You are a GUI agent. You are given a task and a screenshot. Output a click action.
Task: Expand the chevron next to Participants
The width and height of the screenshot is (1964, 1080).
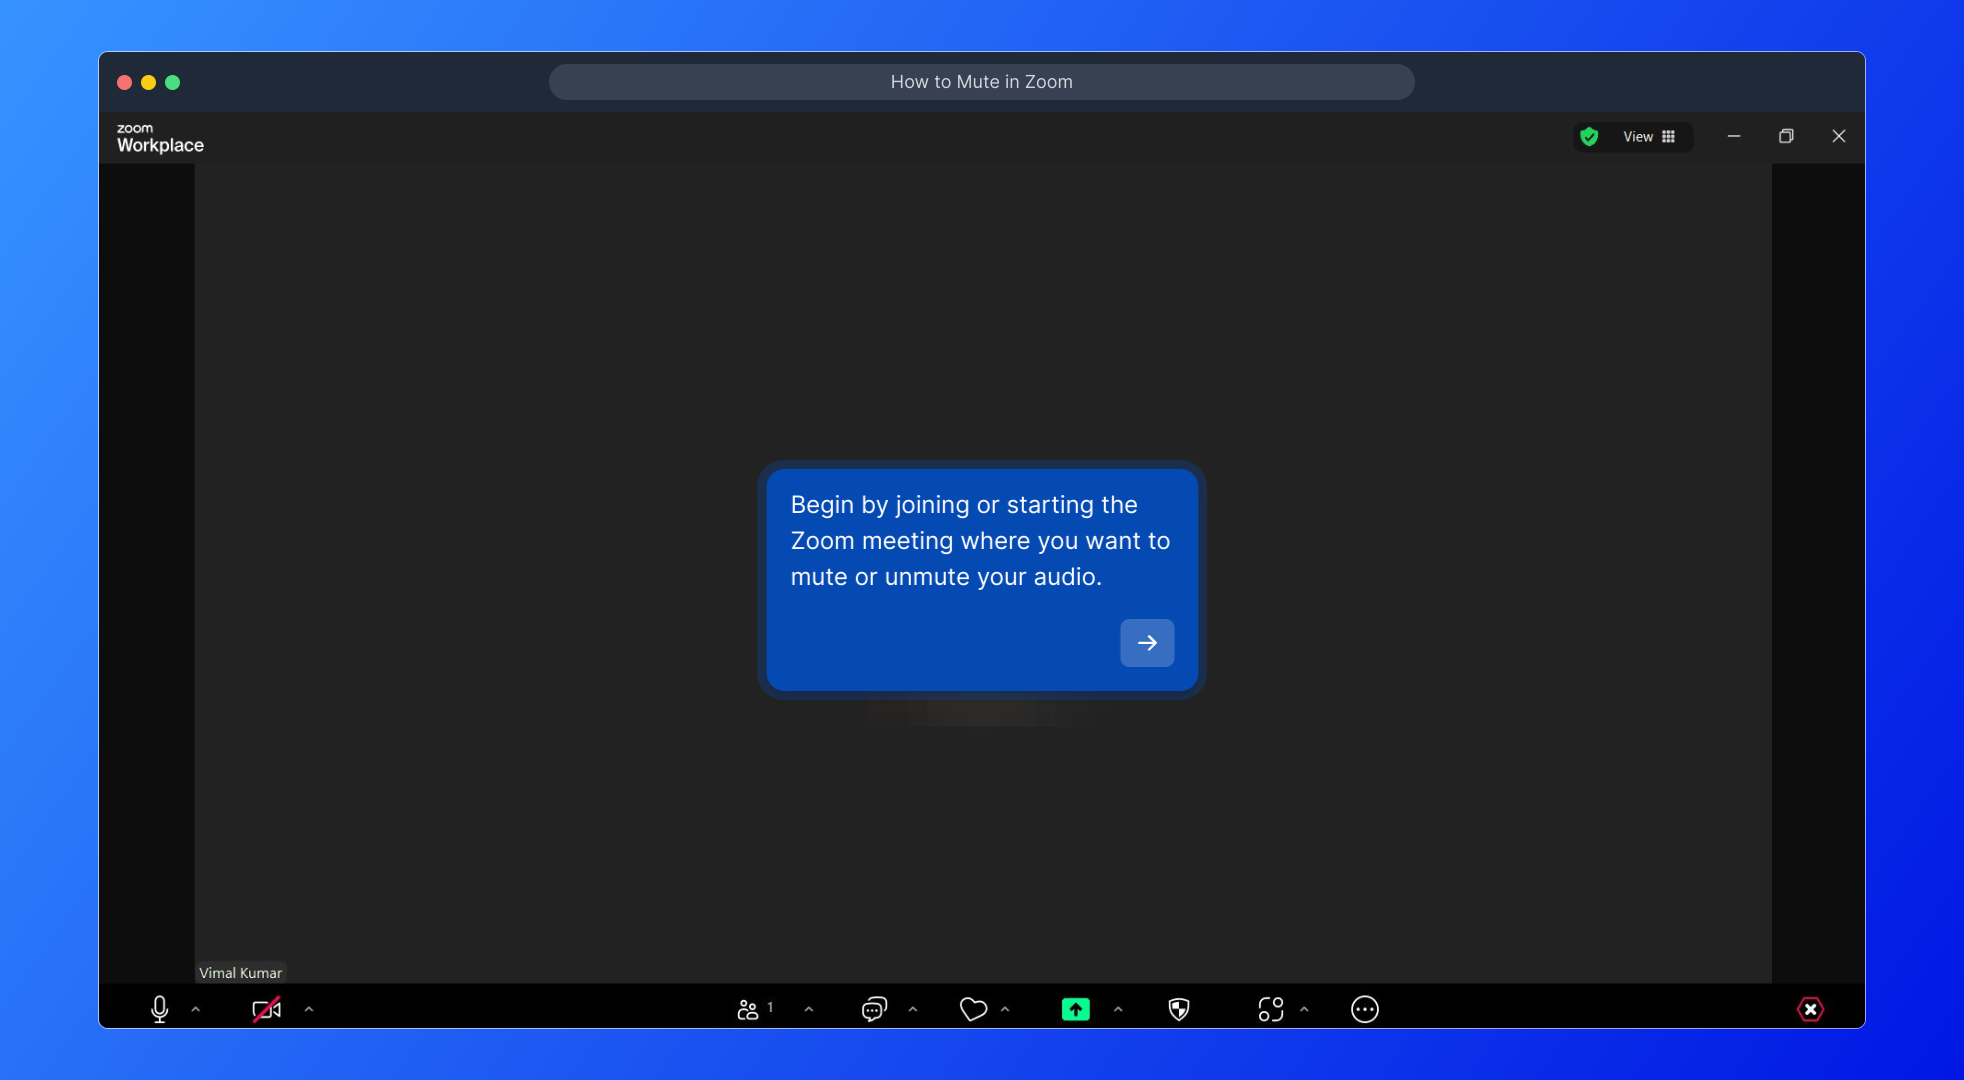[809, 1009]
